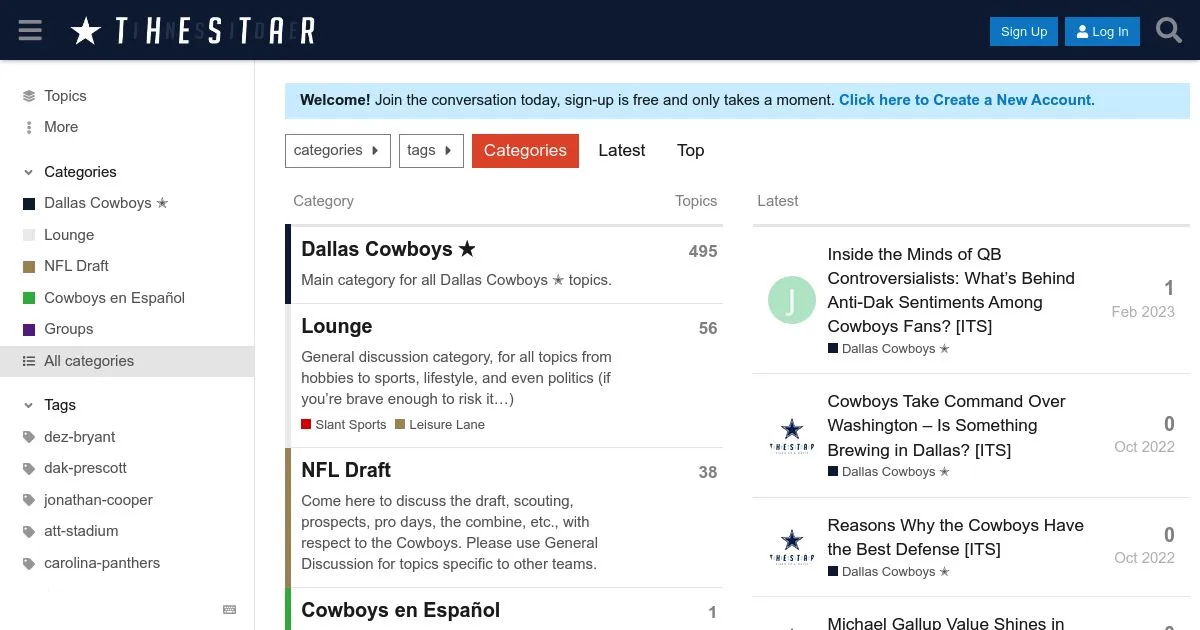Open the tags filter dropdown
The image size is (1200, 630).
(431, 151)
